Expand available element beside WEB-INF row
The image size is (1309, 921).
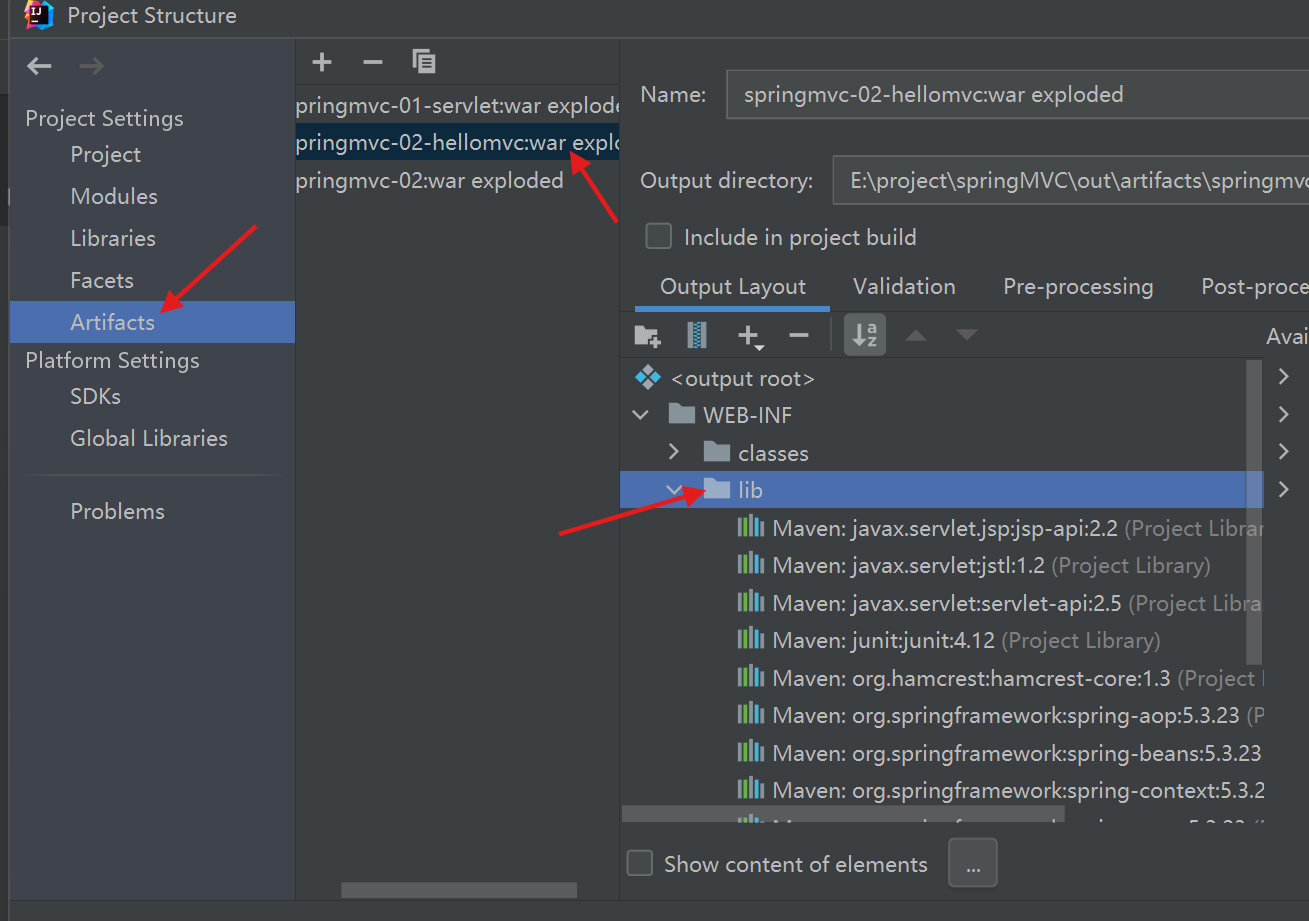pos(1283,414)
